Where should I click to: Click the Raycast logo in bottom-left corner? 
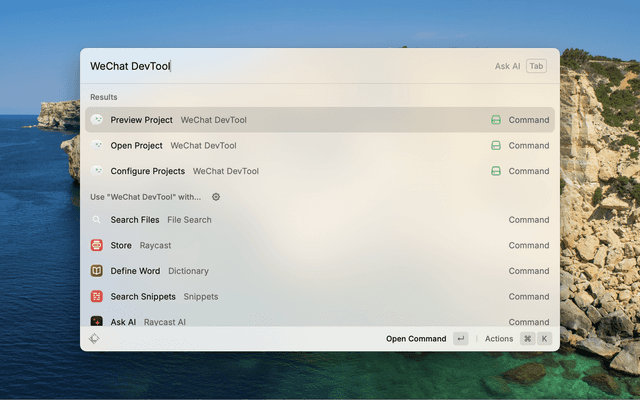(94, 339)
